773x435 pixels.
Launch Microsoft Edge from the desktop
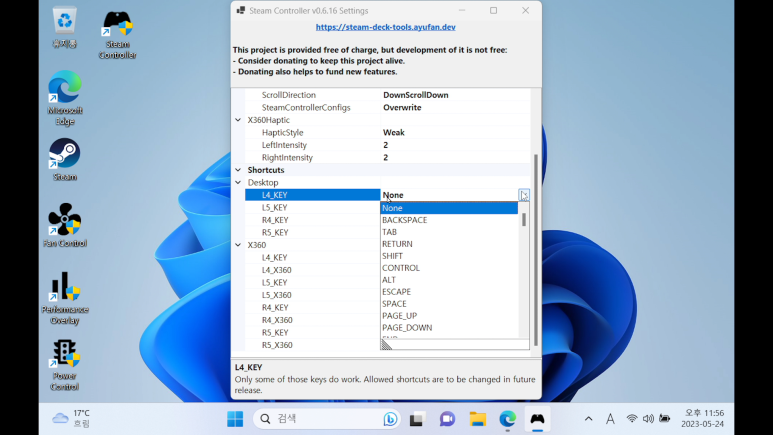click(x=65, y=98)
